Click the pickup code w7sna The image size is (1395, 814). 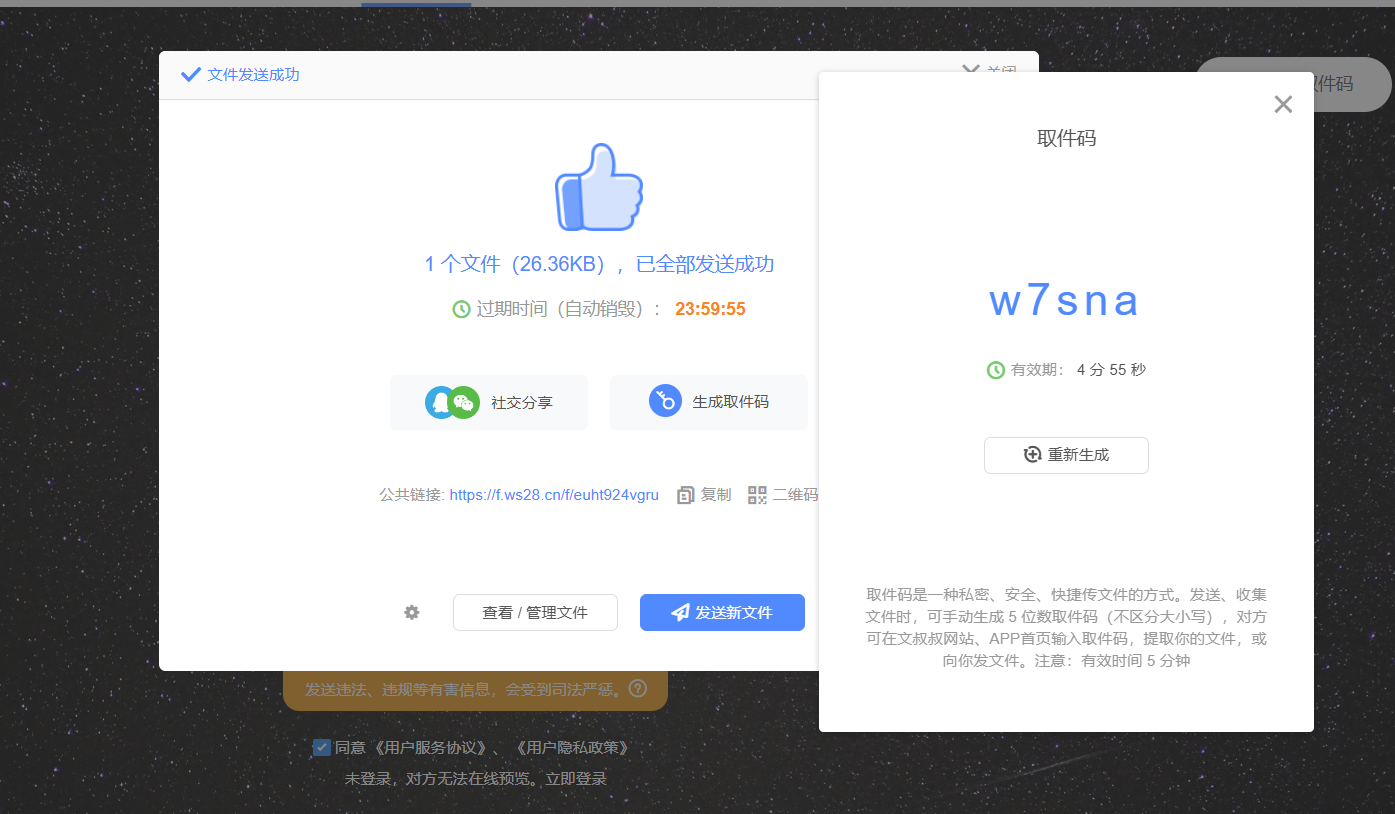1065,301
